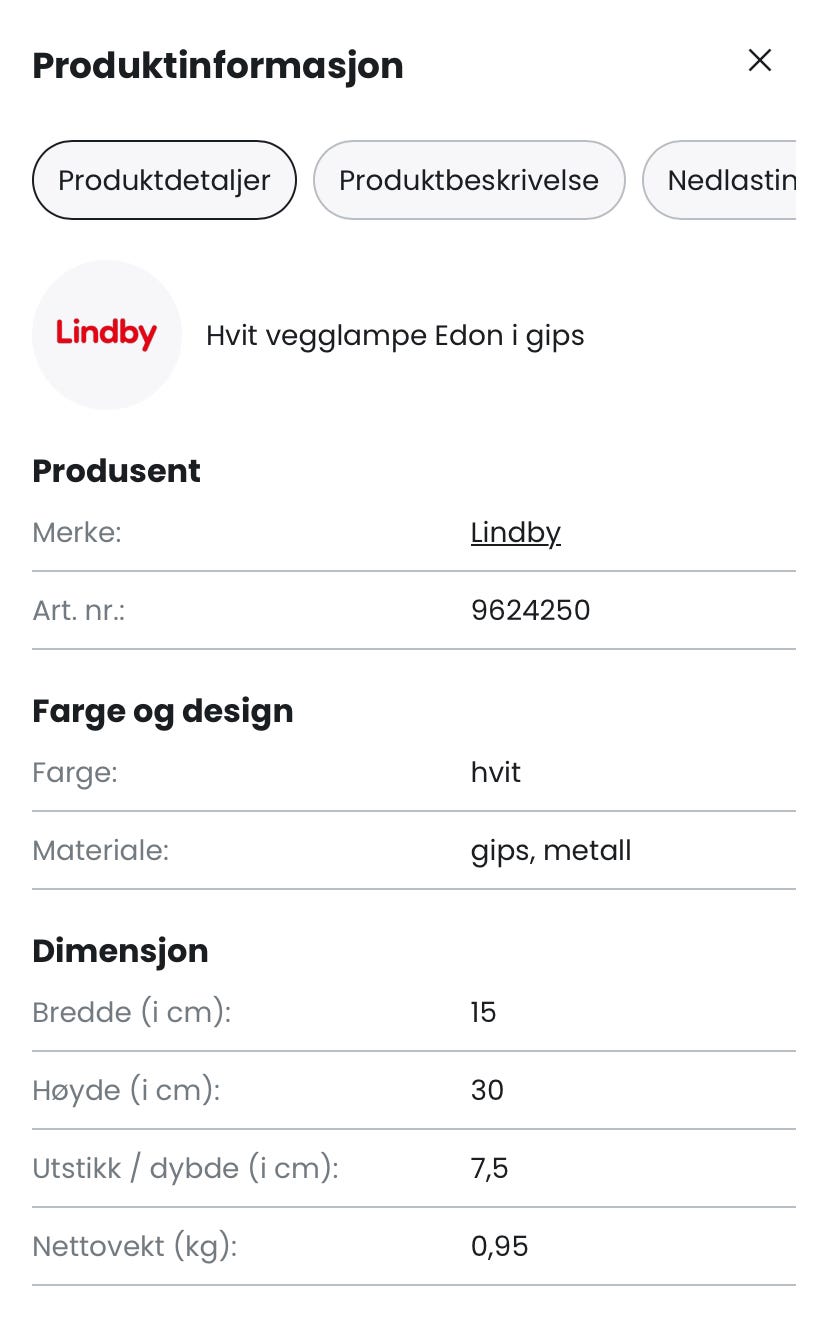Open the partially visible Nedlasting tab

(x=730, y=181)
